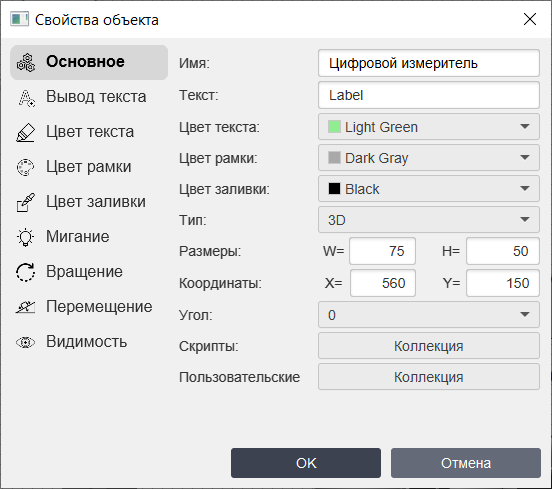Click the Видимость eye icon
This screenshot has height=489, width=552.
(x=26, y=342)
